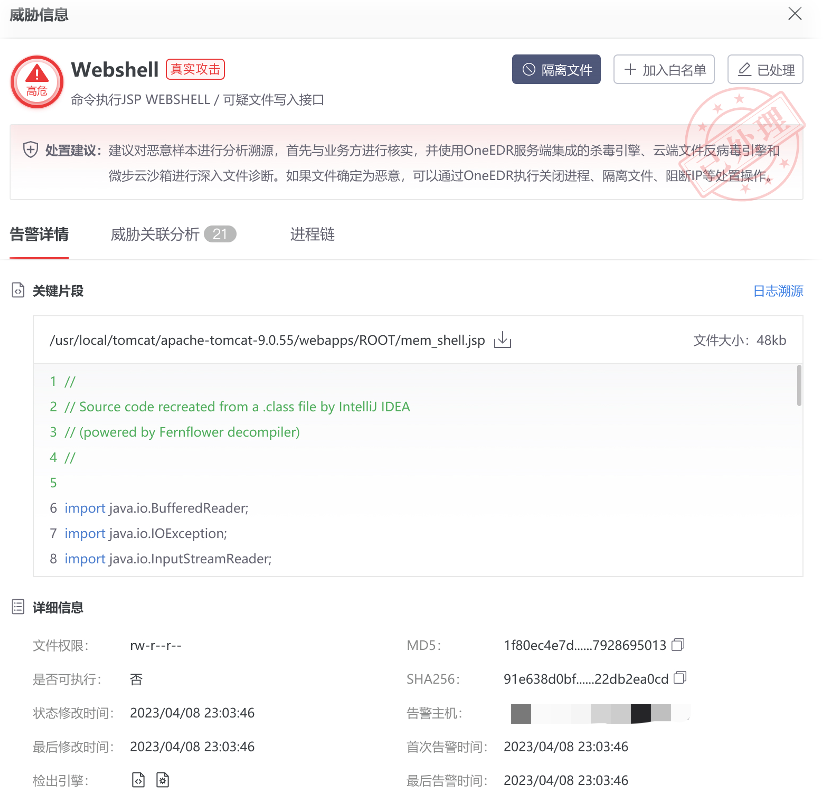Mark alert with the 已处理 button

(x=765, y=70)
